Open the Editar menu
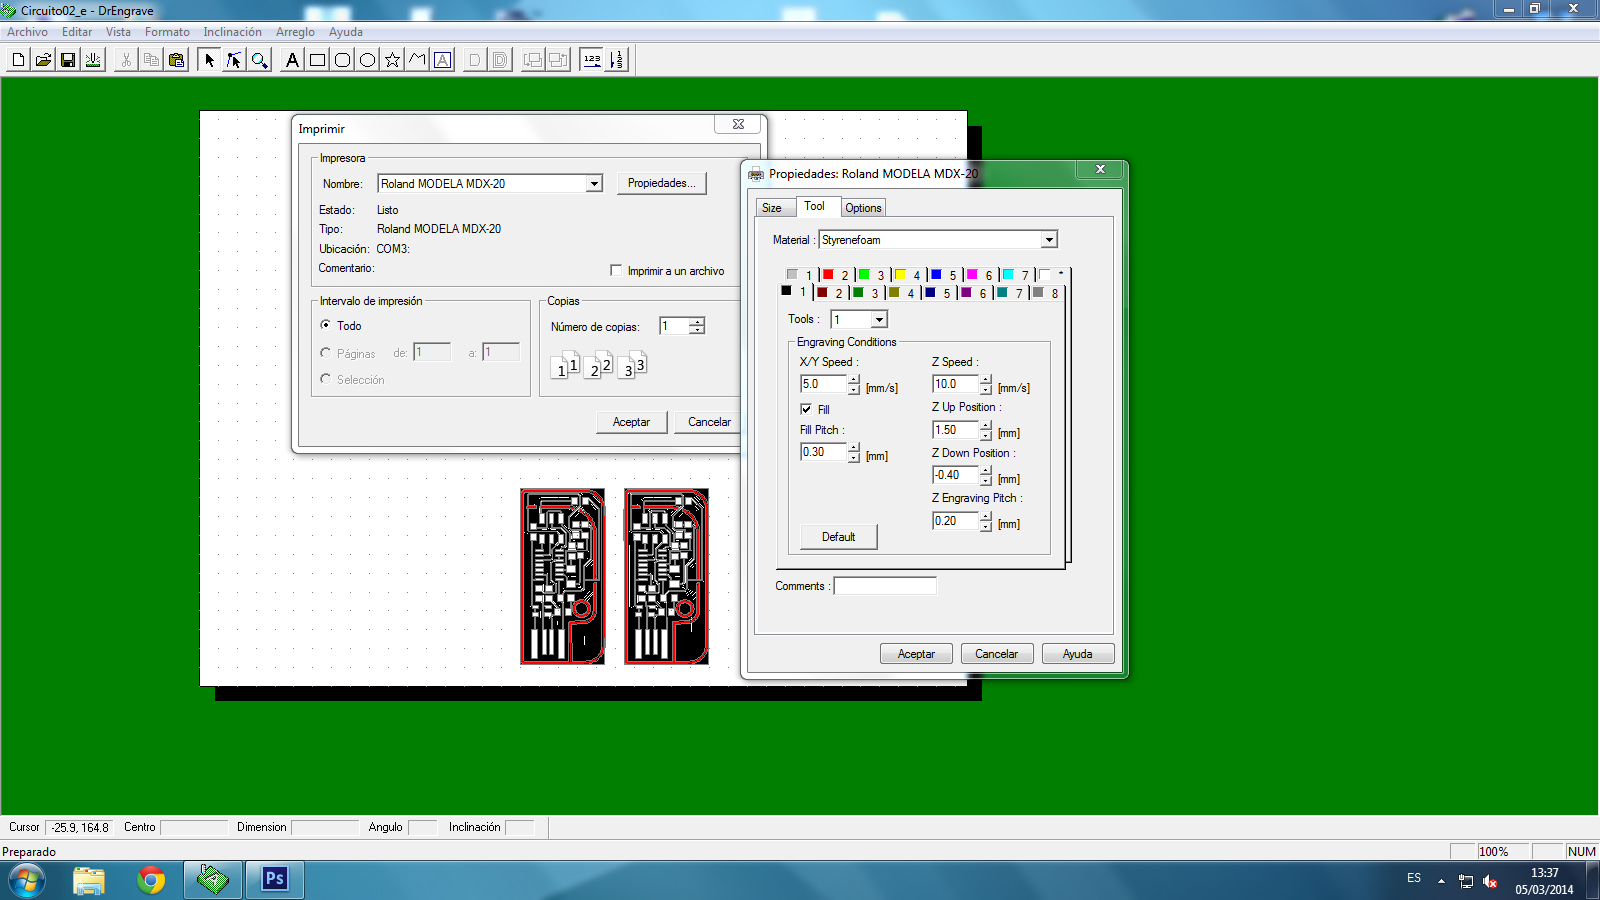This screenshot has height=900, width=1600. pos(77,32)
